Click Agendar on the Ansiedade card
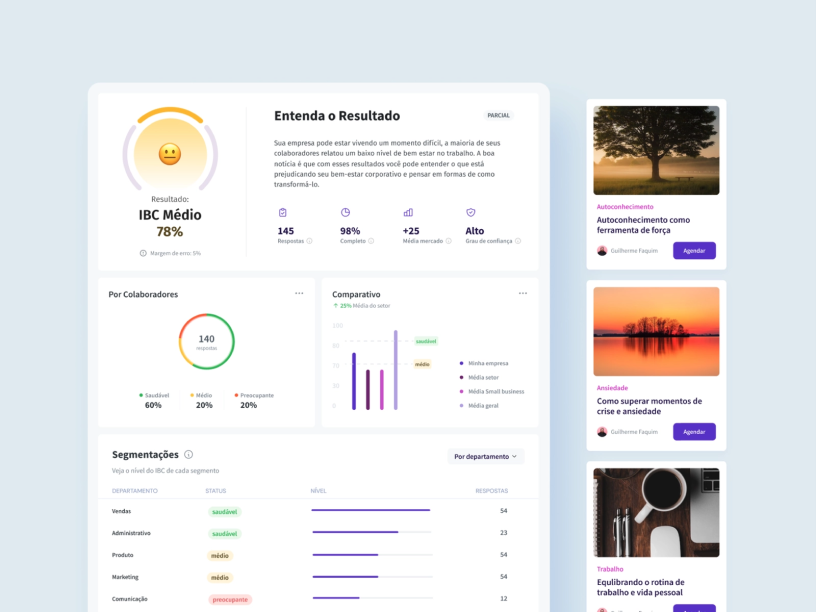 point(694,431)
